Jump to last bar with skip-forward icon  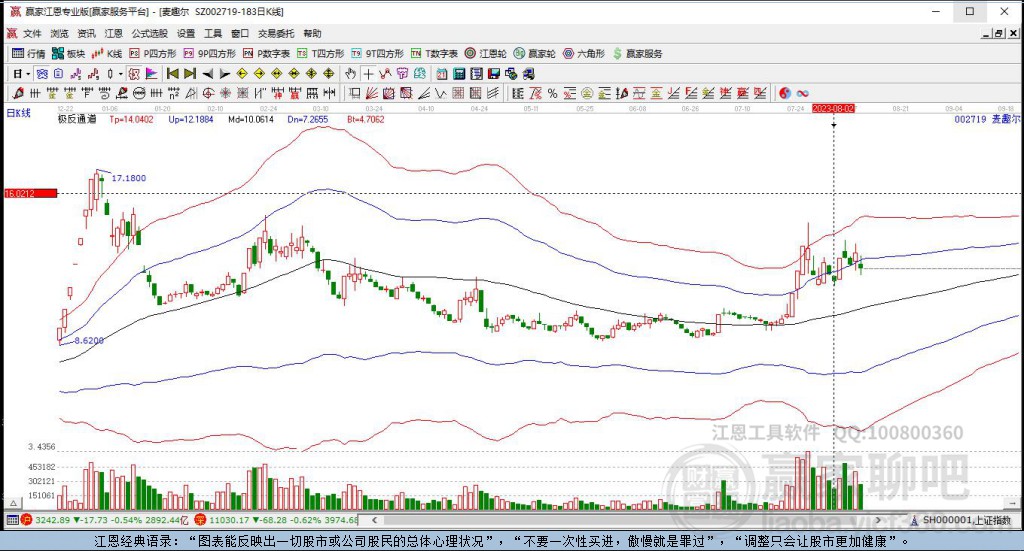(190, 74)
